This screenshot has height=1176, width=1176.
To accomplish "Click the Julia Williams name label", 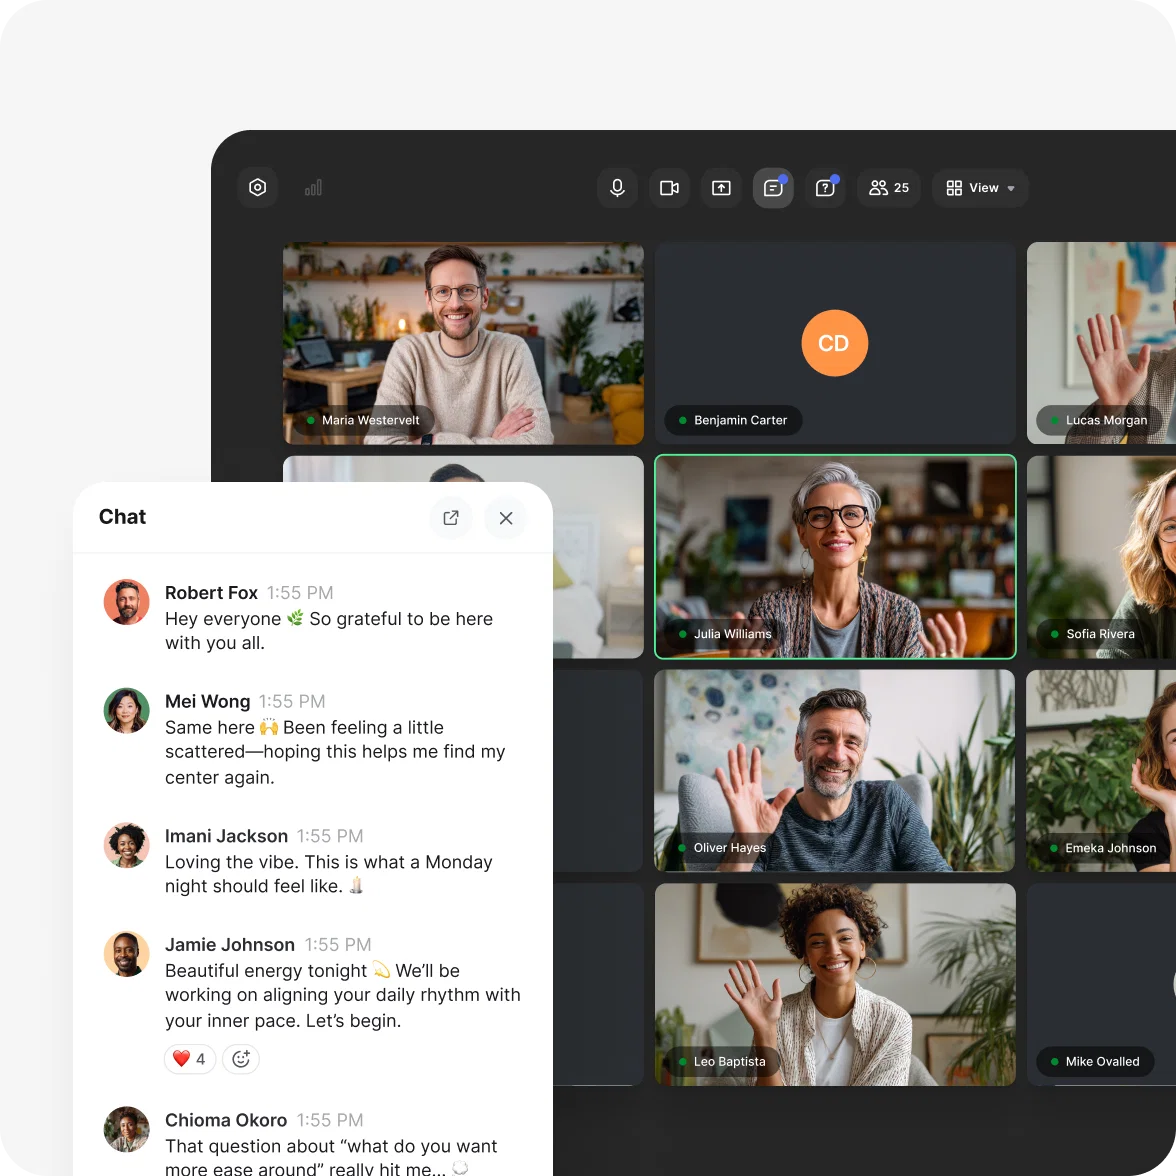I will click(725, 634).
